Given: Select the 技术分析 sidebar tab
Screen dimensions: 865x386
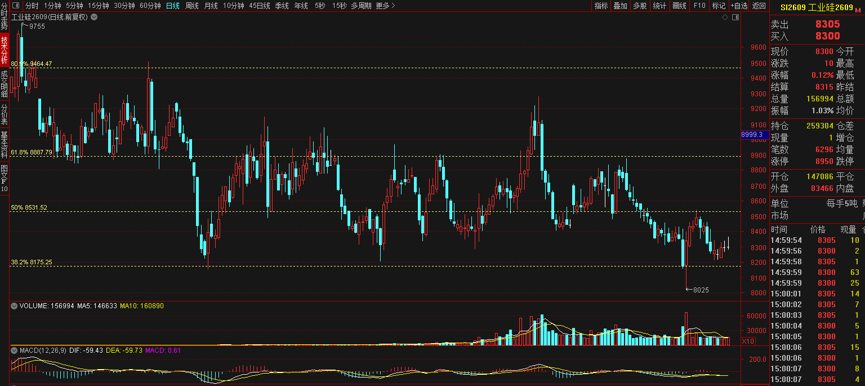Looking at the screenshot, I should tap(4, 50).
